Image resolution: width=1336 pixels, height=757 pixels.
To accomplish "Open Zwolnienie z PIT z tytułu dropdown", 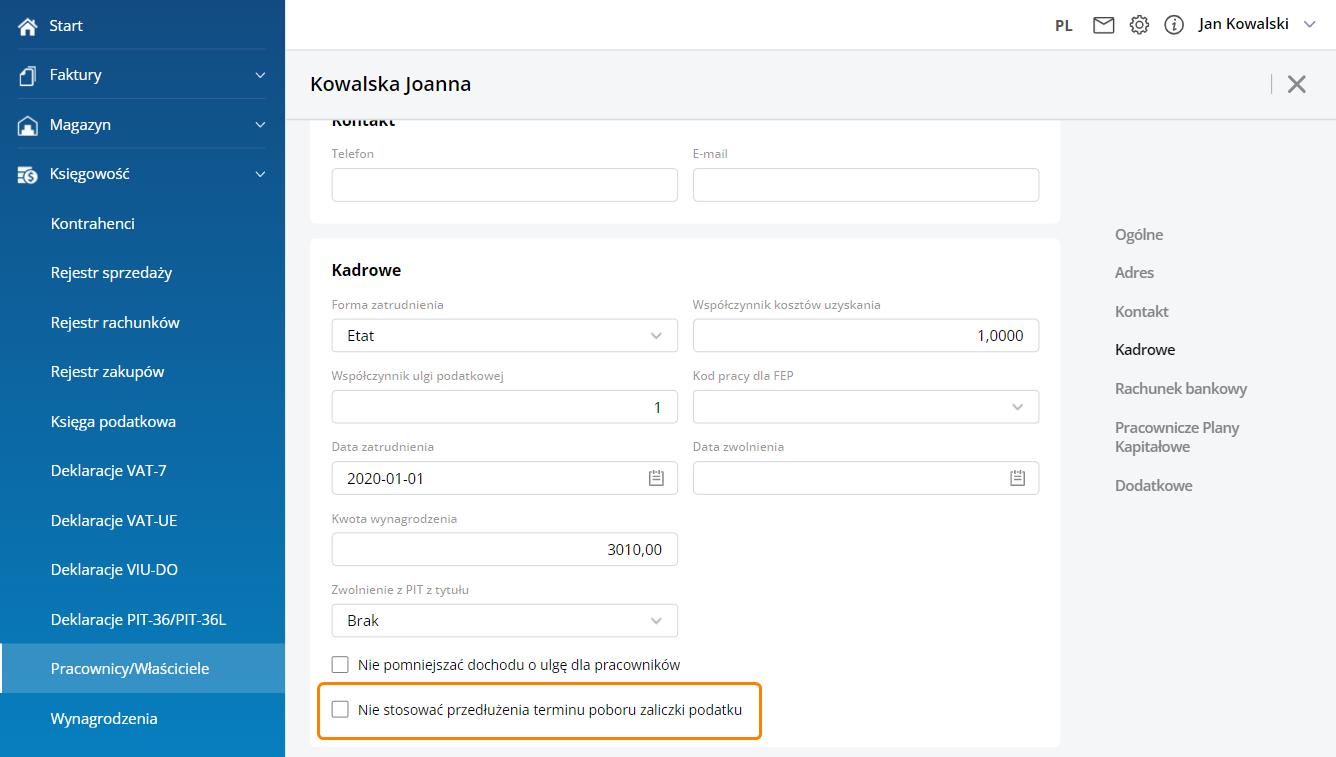I will 504,621.
